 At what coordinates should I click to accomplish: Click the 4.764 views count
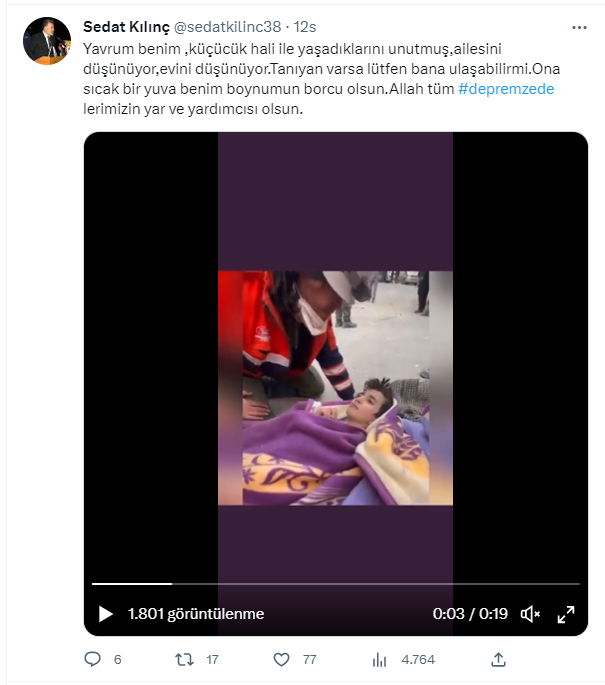pos(418,660)
